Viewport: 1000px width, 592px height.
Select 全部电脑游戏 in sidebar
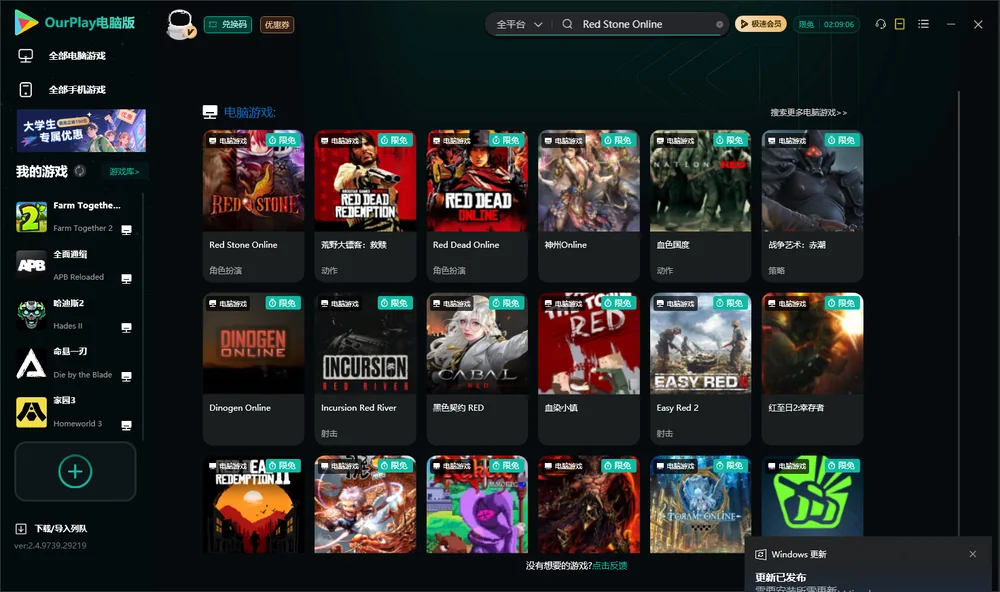pyautogui.click(x=77, y=56)
